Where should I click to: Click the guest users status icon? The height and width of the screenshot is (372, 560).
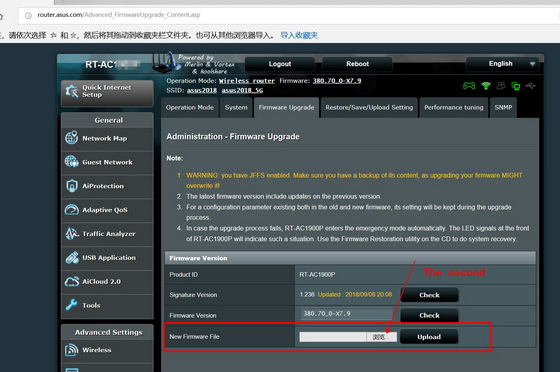coord(501,86)
